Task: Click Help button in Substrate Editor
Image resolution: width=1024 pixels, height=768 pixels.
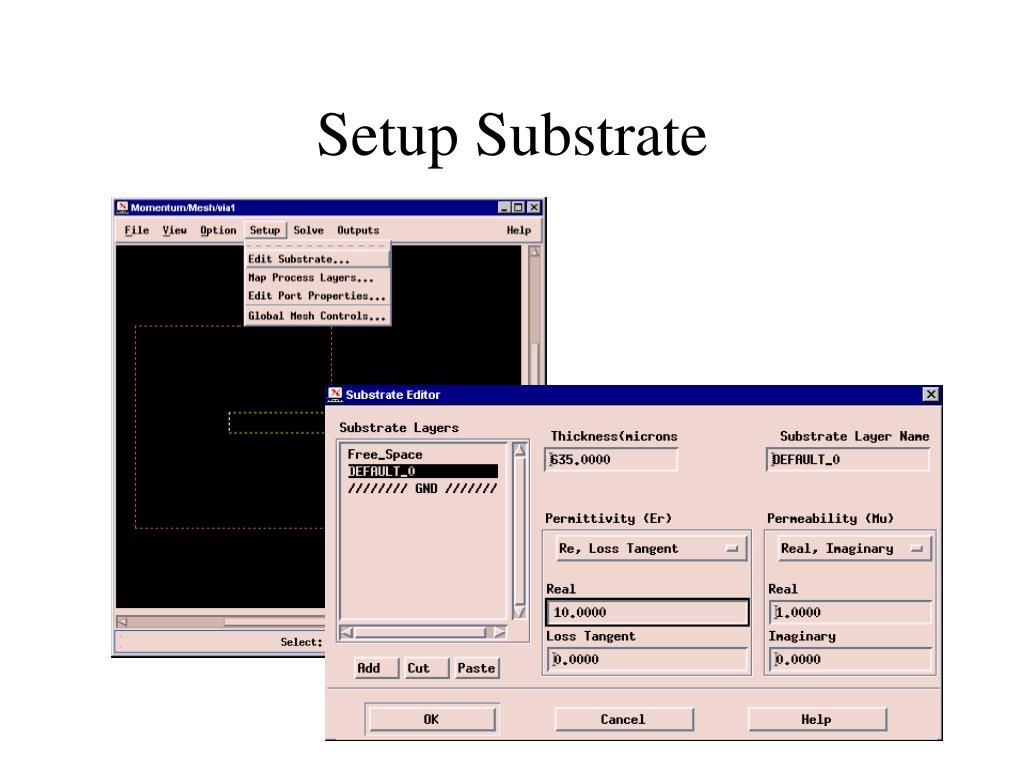Action: click(816, 719)
